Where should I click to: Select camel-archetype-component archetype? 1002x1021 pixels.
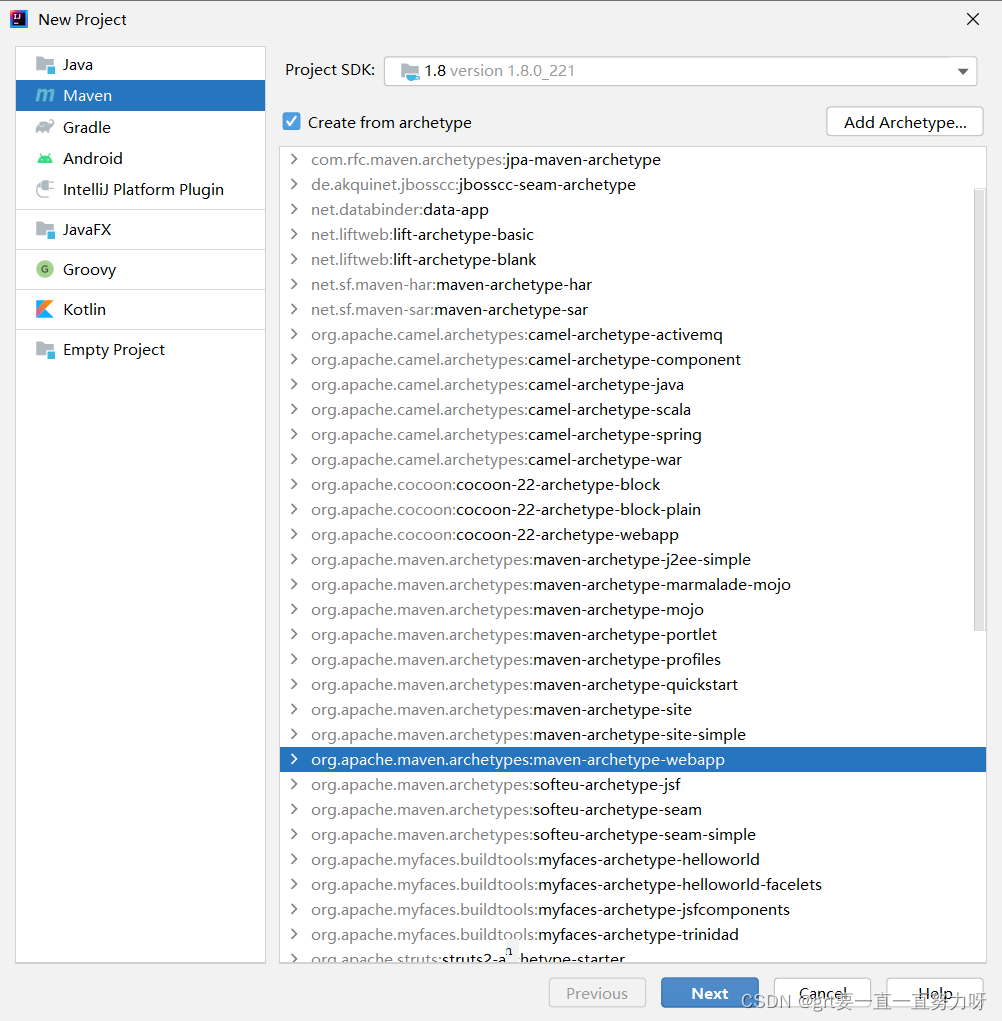pyautogui.click(x=633, y=359)
